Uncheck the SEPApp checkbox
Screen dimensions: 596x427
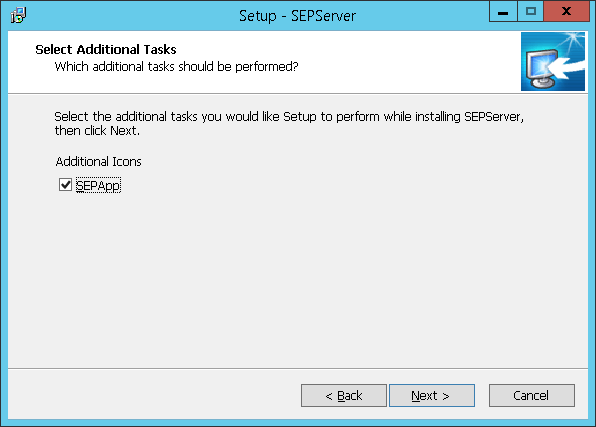point(65,185)
